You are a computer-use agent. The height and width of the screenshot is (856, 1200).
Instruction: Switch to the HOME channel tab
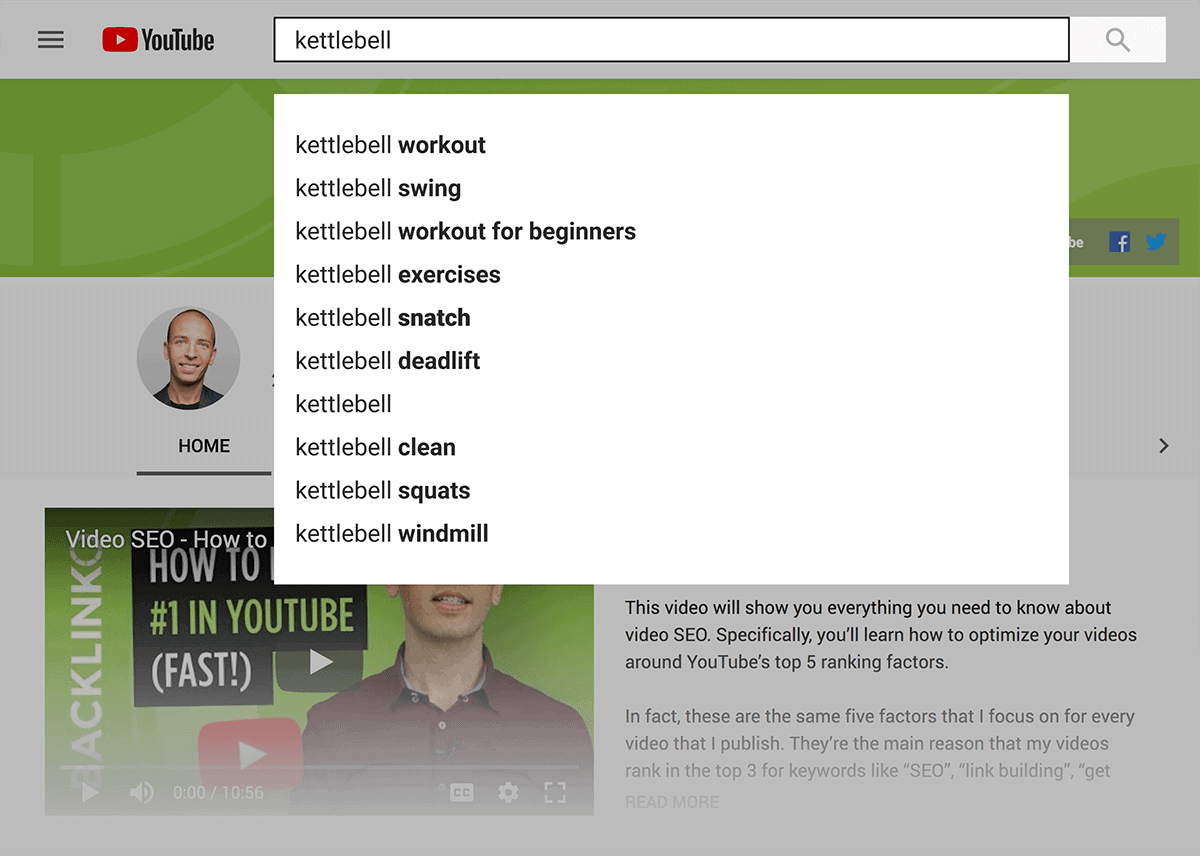(204, 446)
